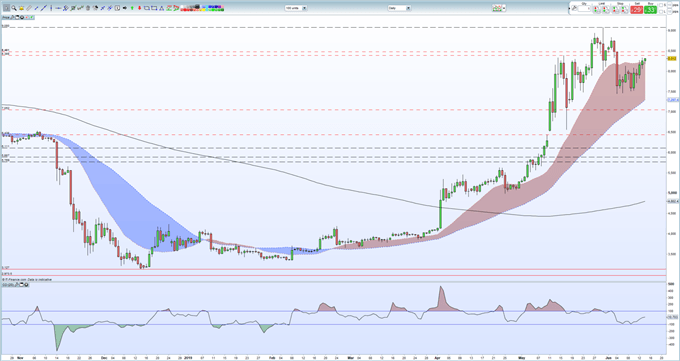Open the Daily timeframe dropdown

pyautogui.click(x=399, y=8)
